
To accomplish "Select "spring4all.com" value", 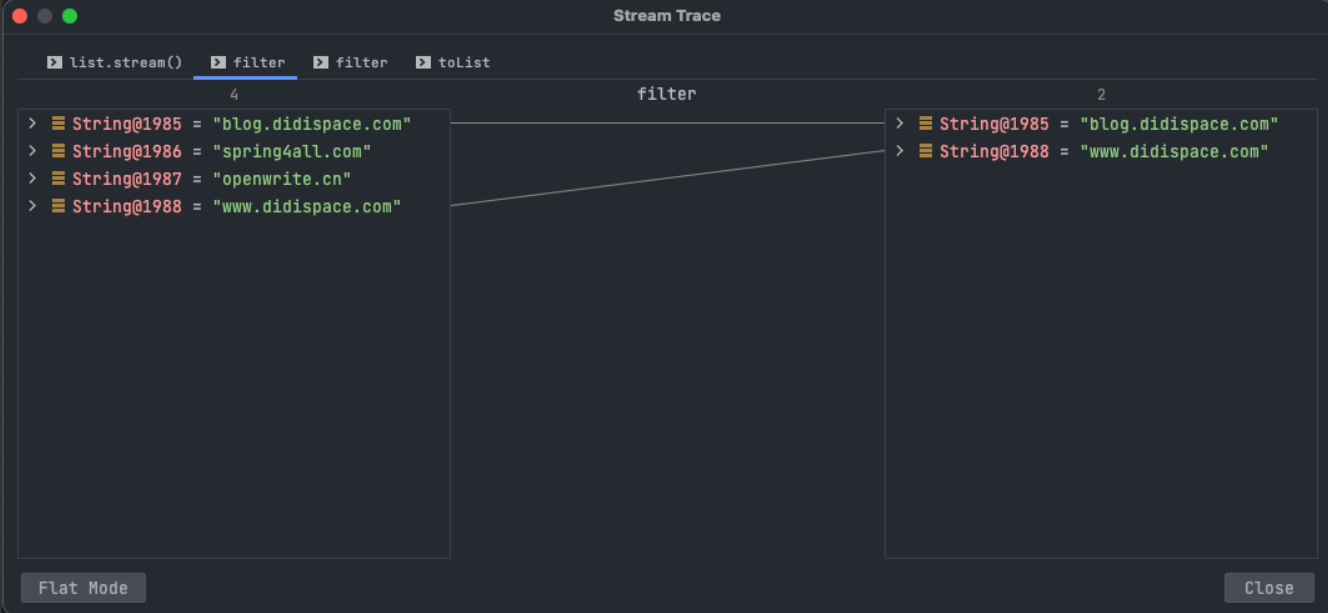I will 291,151.
